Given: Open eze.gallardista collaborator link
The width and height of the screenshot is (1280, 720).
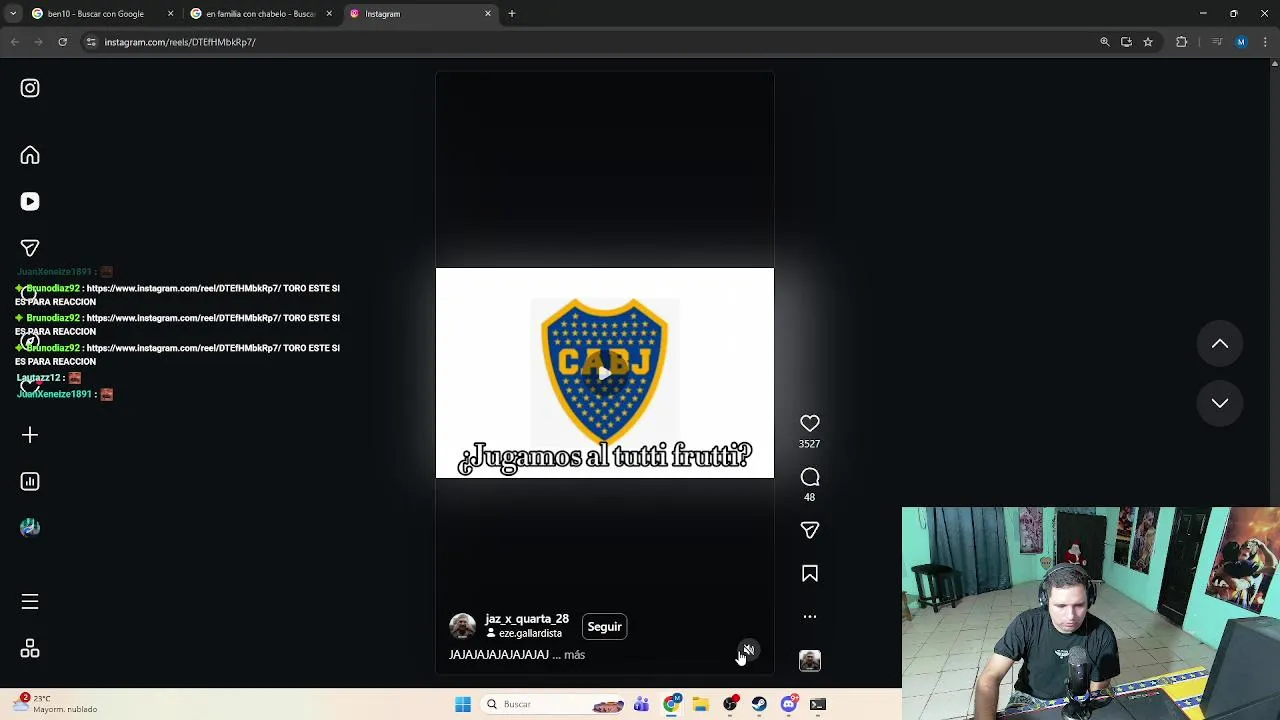Looking at the screenshot, I should (530, 634).
